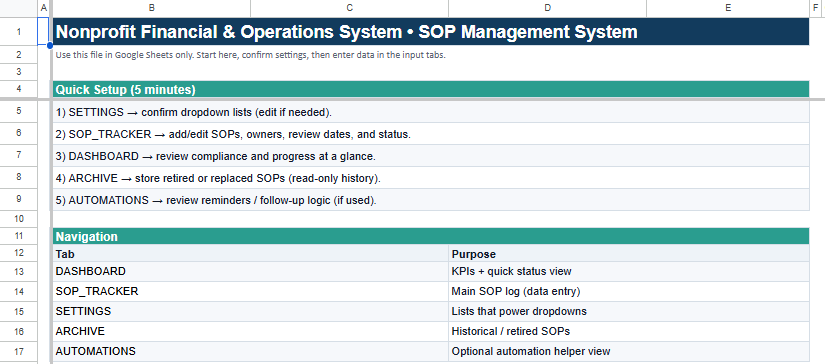Image resolution: width=825 pixels, height=364 pixels.
Task: Click the step '3) DASHBOARD → review compliance'
Action: click(431, 156)
